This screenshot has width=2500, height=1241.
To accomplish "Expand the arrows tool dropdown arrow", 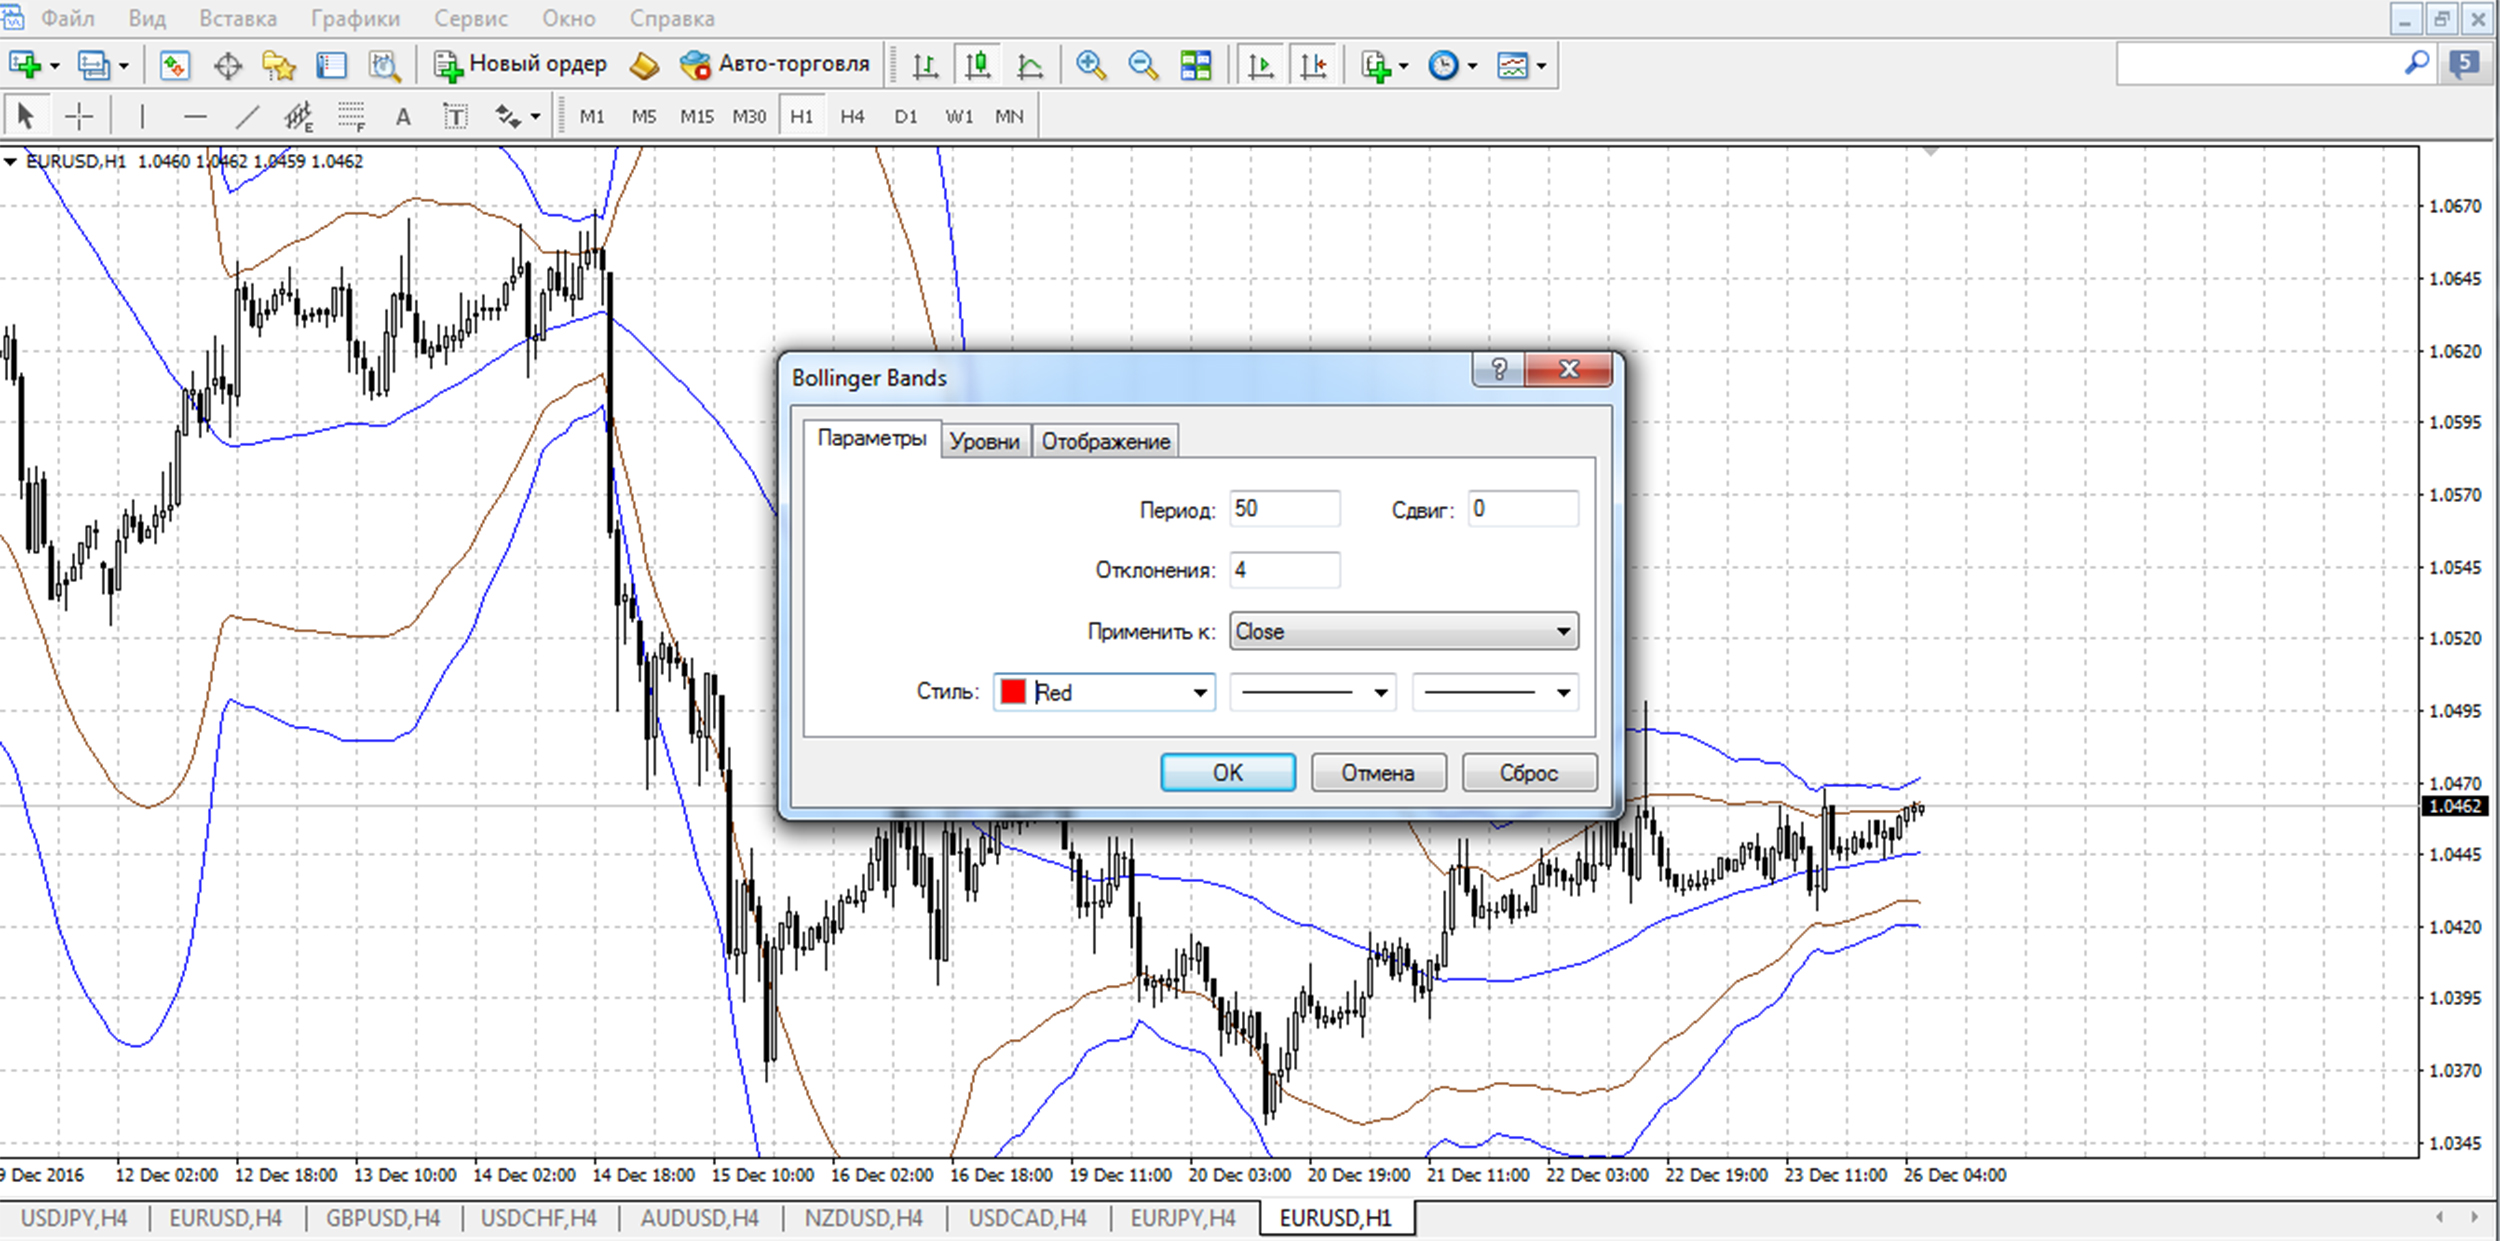I will pos(536,118).
